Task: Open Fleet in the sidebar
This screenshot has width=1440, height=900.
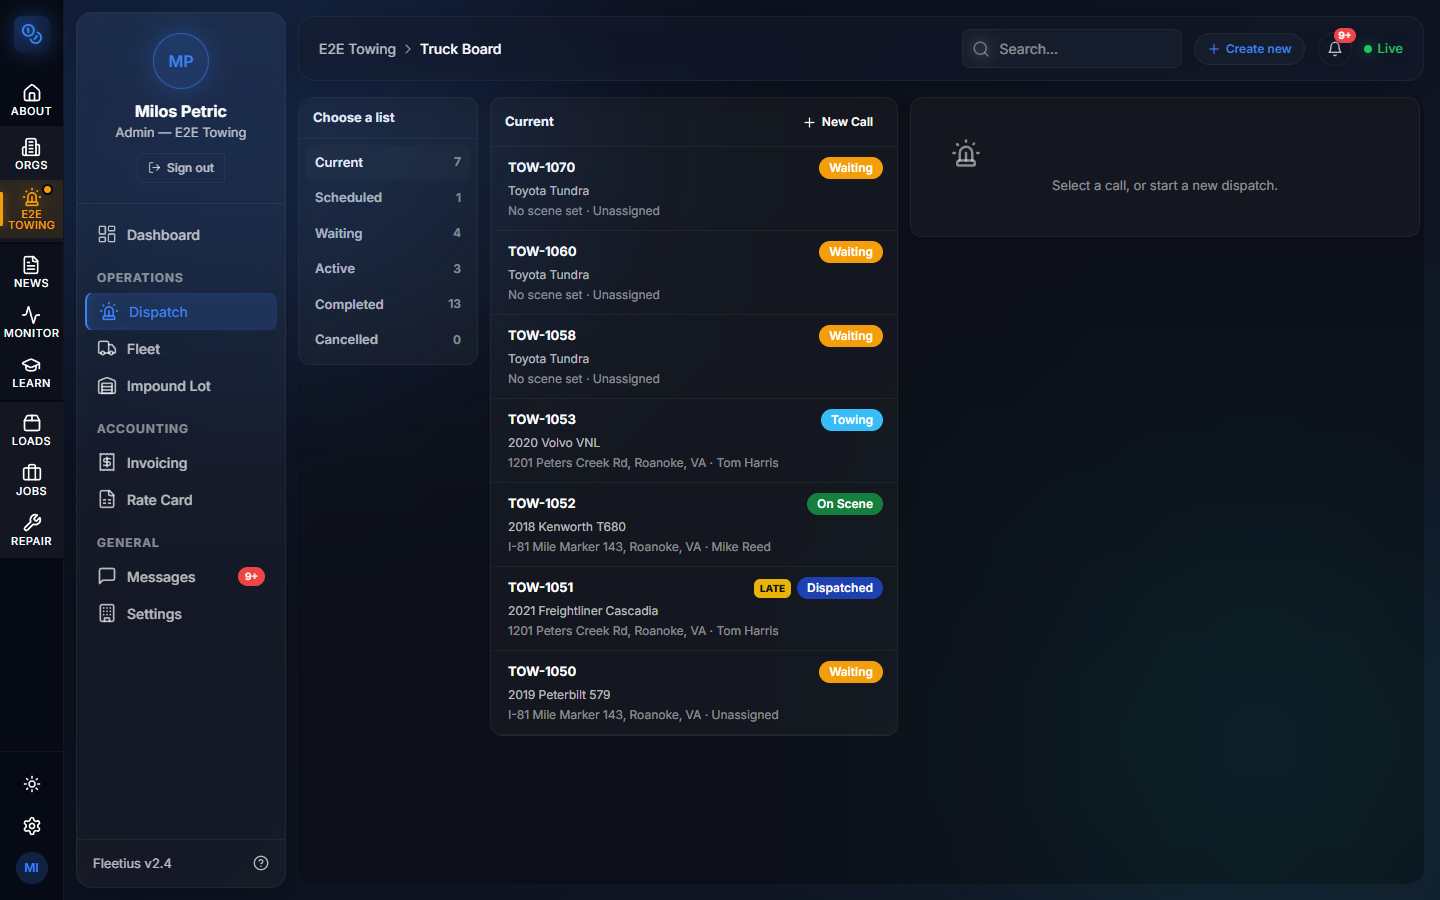Action: click(x=181, y=349)
